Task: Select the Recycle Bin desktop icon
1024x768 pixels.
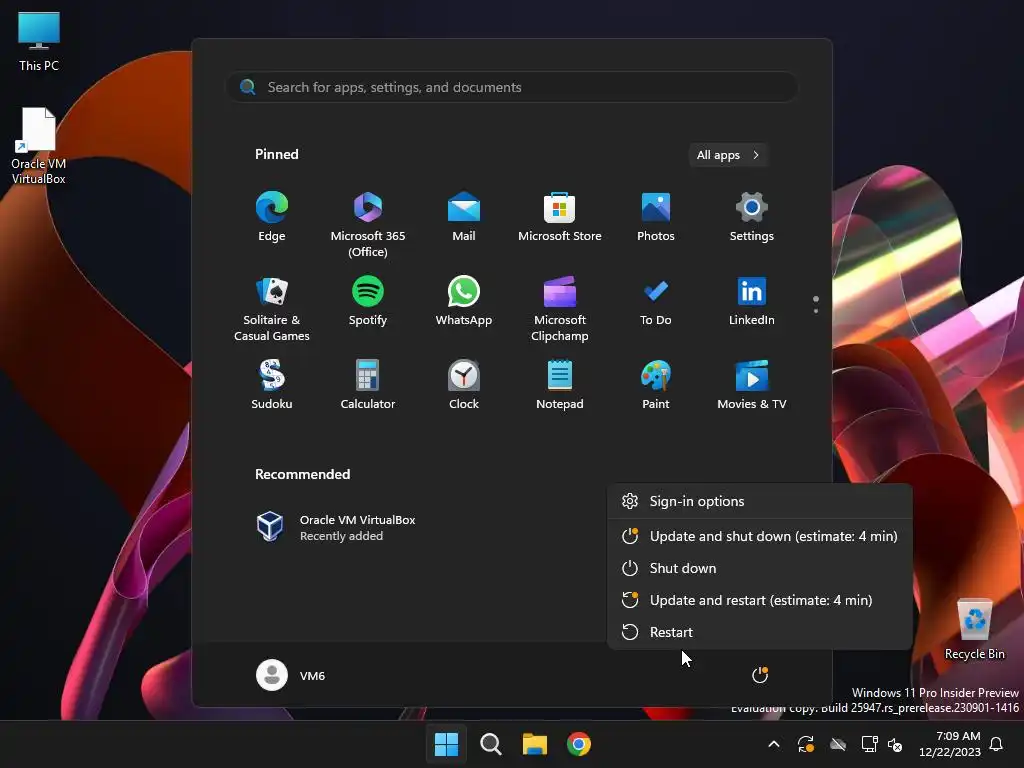Action: click(x=974, y=629)
